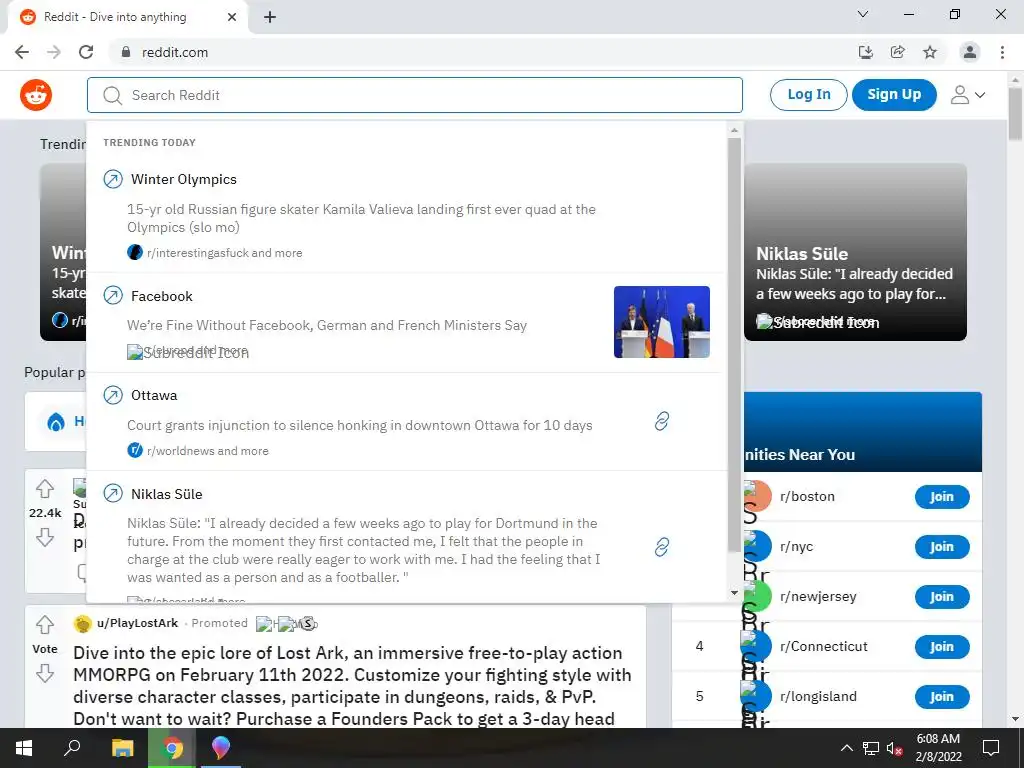Open the u/PlayLostArk profile link
1024x768 pixels.
pos(137,623)
